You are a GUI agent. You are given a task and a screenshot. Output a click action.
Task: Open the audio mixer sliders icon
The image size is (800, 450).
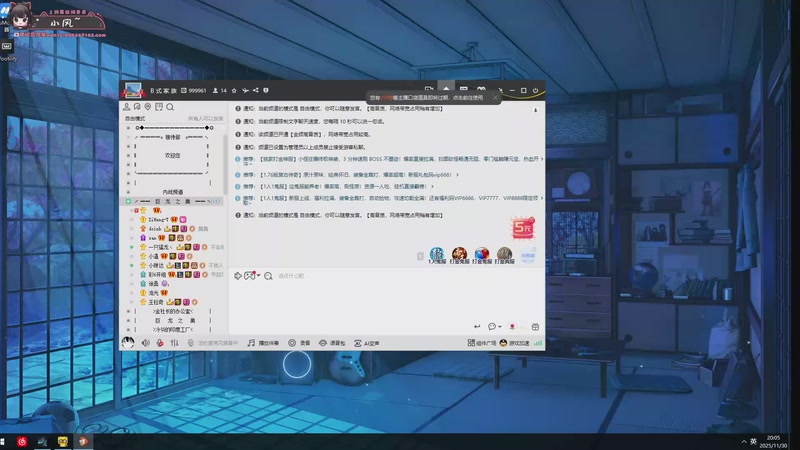point(174,343)
